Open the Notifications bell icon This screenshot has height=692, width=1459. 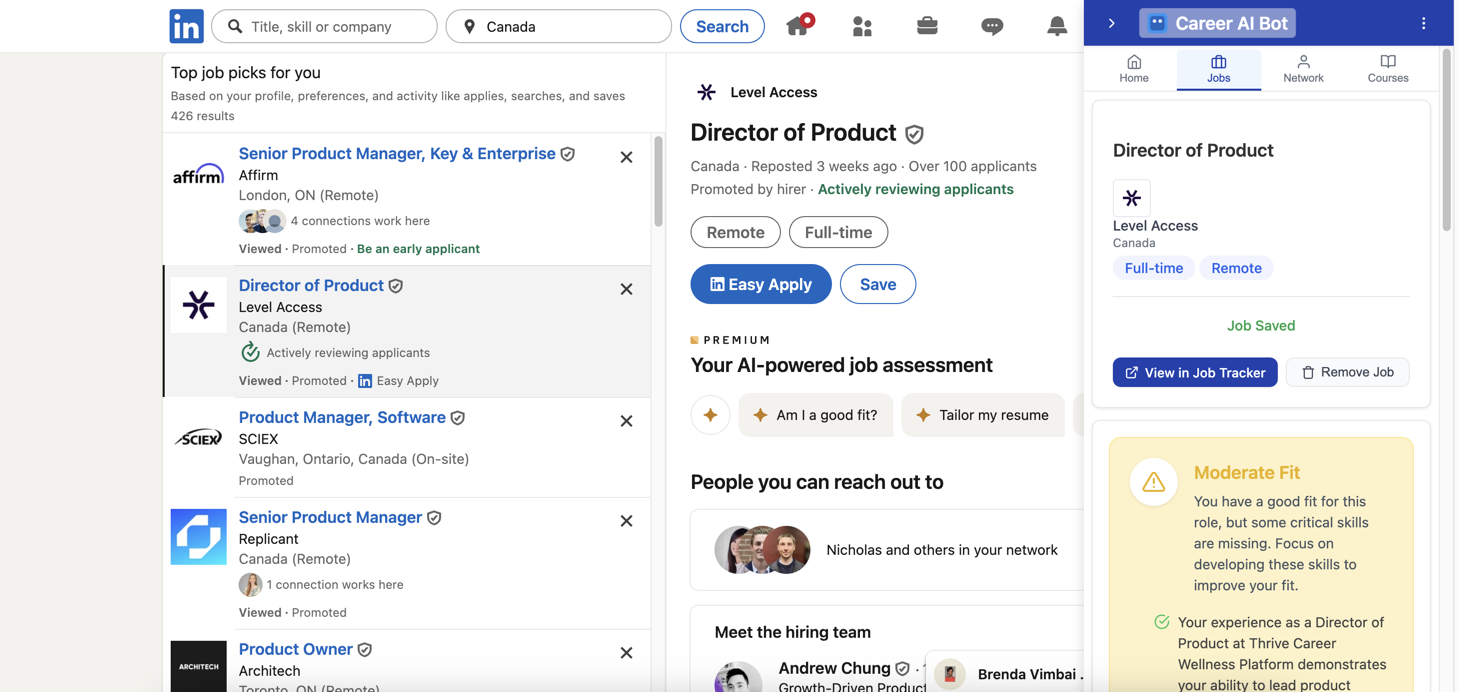pos(1057,27)
